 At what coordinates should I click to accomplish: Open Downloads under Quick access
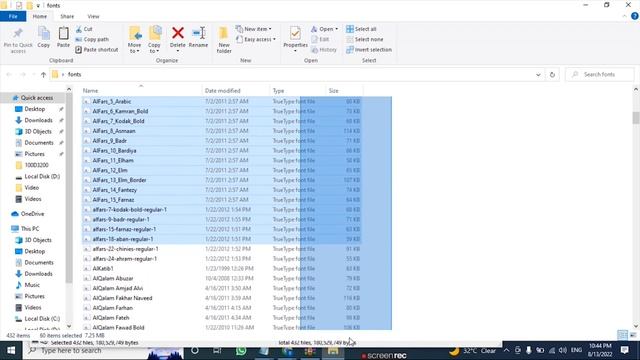point(38,120)
